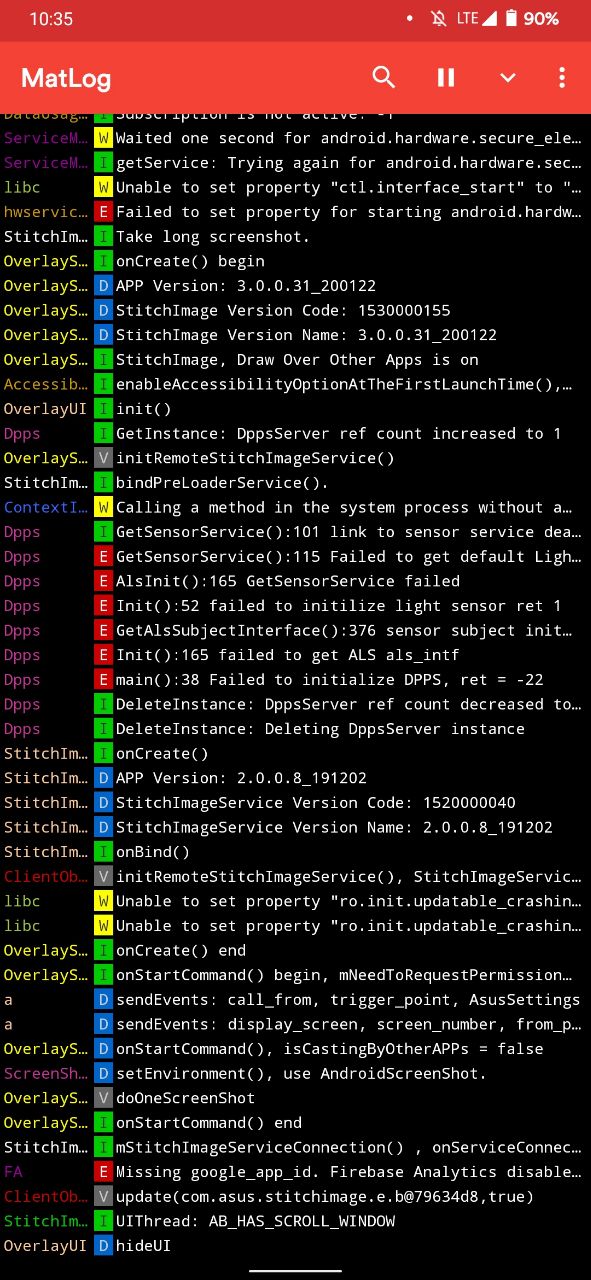Pause log recording with pause icon
591x1280 pixels.
446,77
